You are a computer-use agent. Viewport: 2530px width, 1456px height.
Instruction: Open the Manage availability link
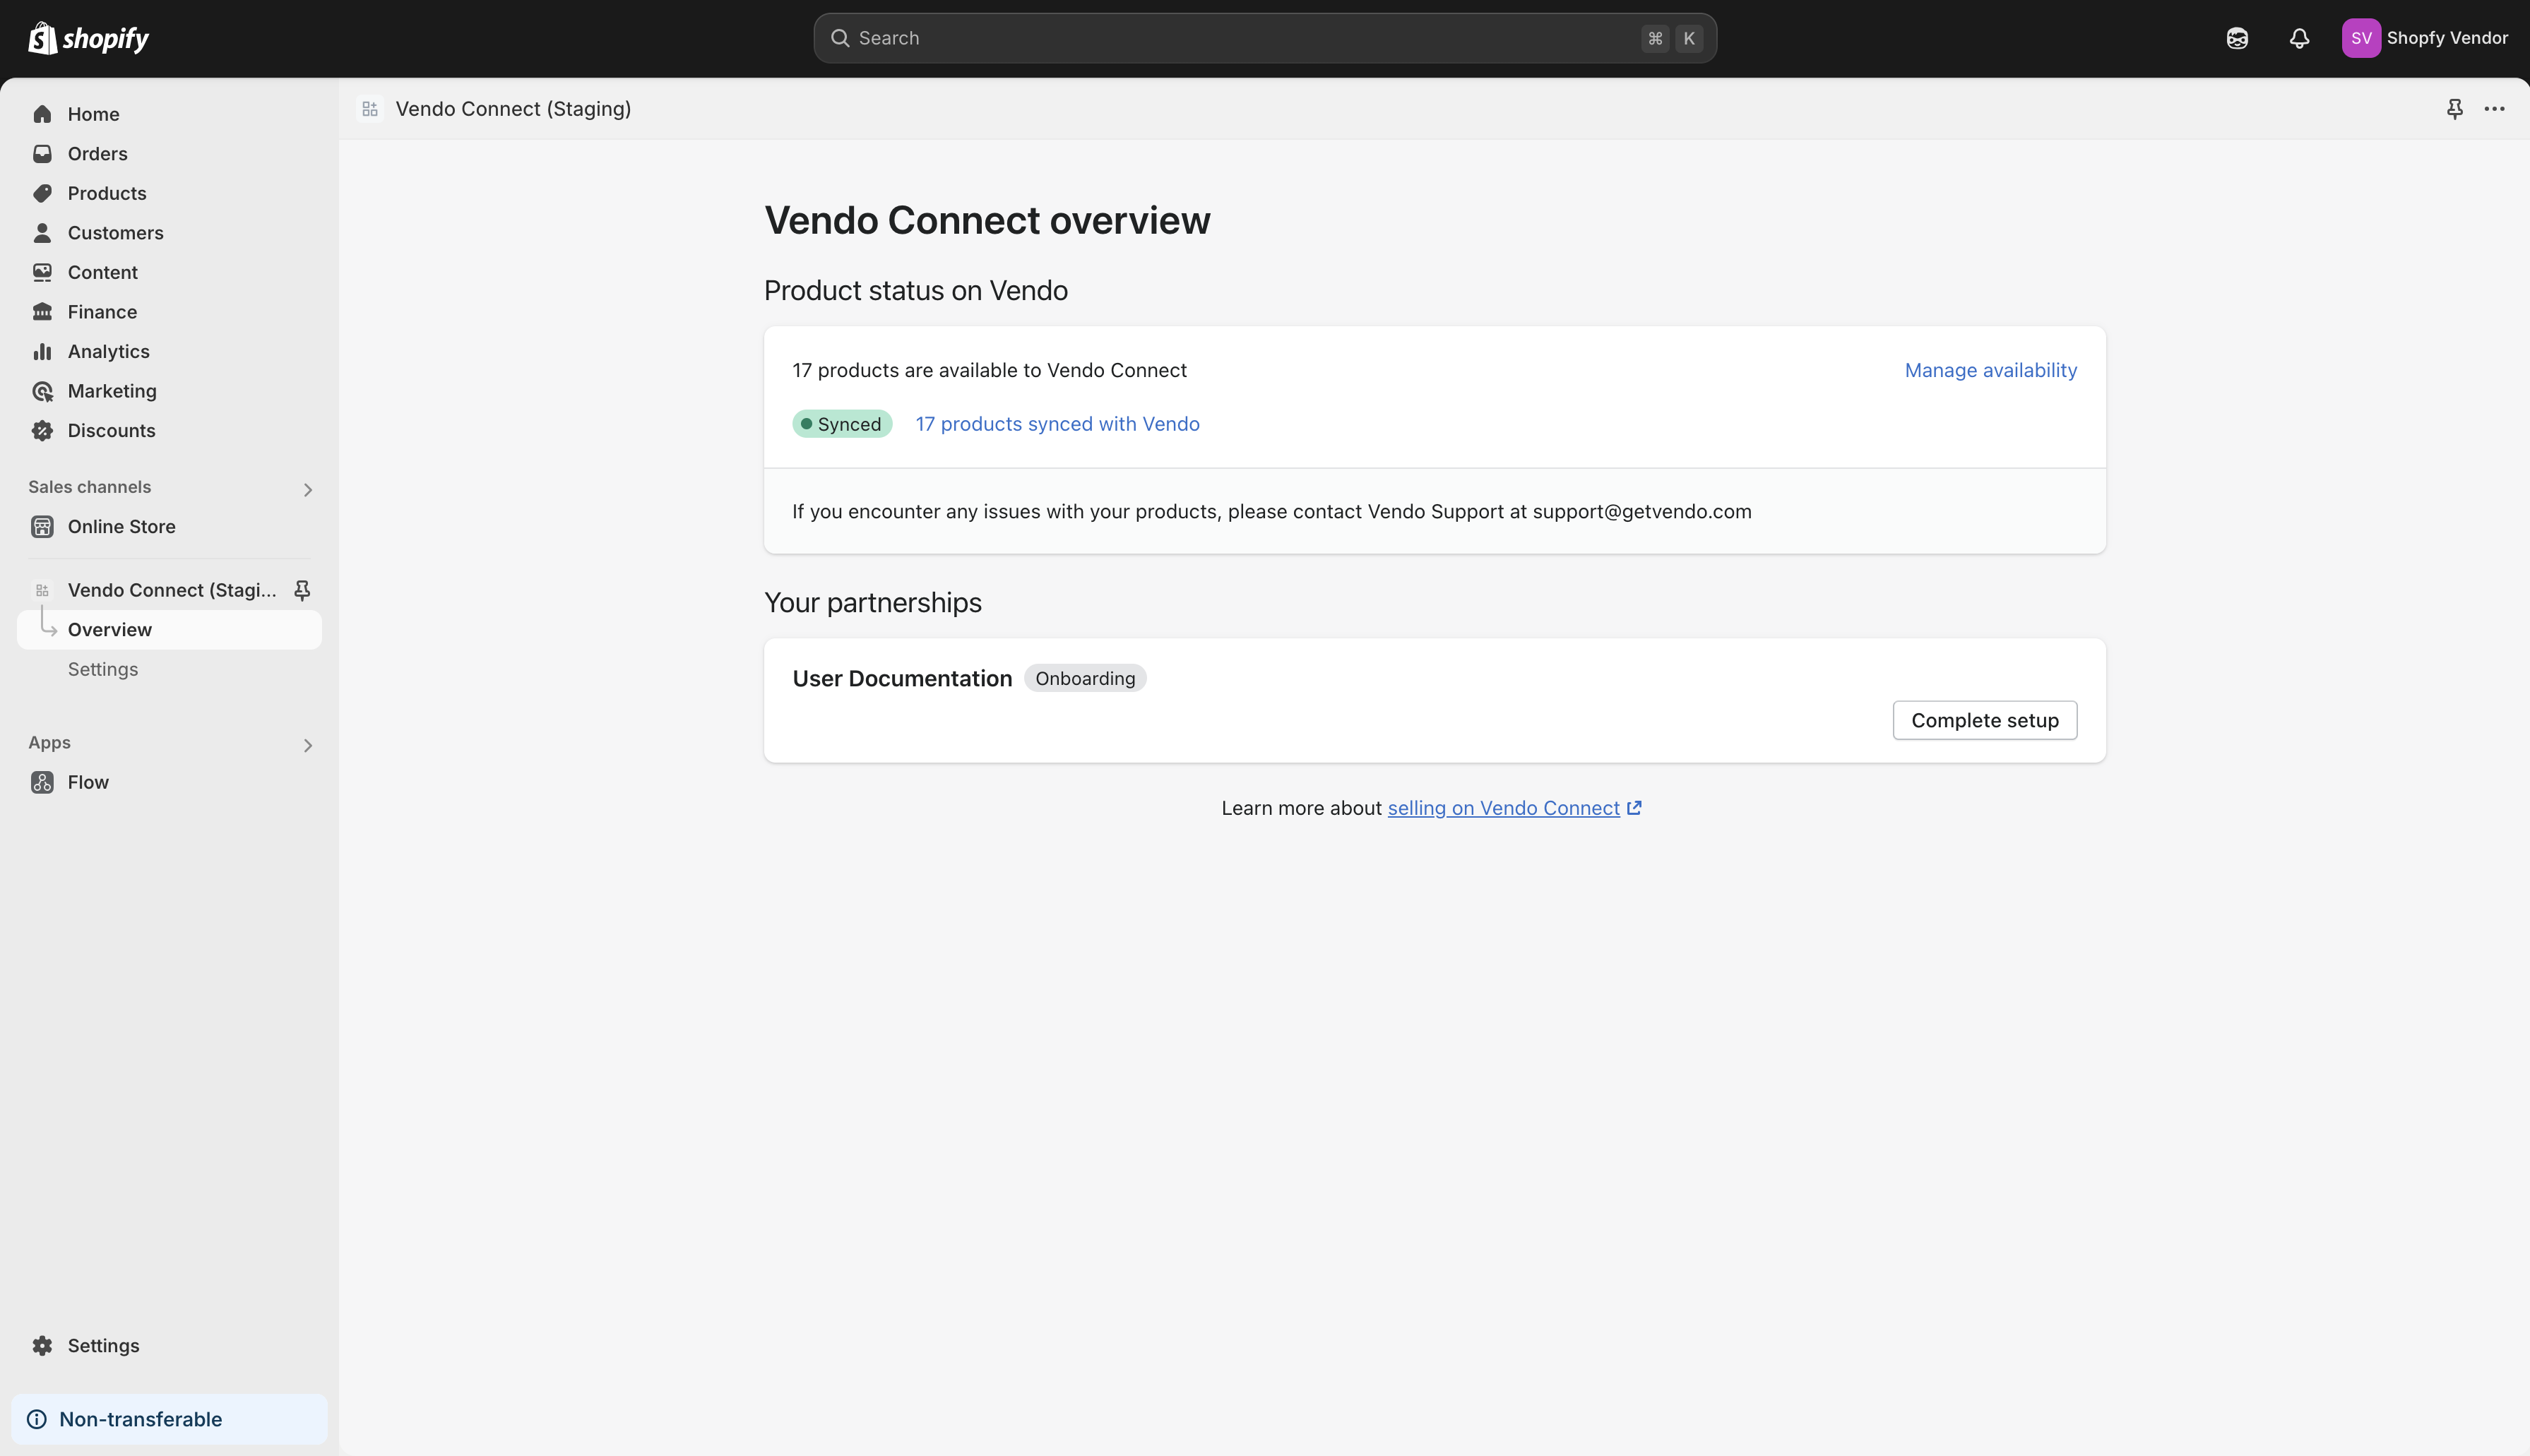(x=1990, y=370)
